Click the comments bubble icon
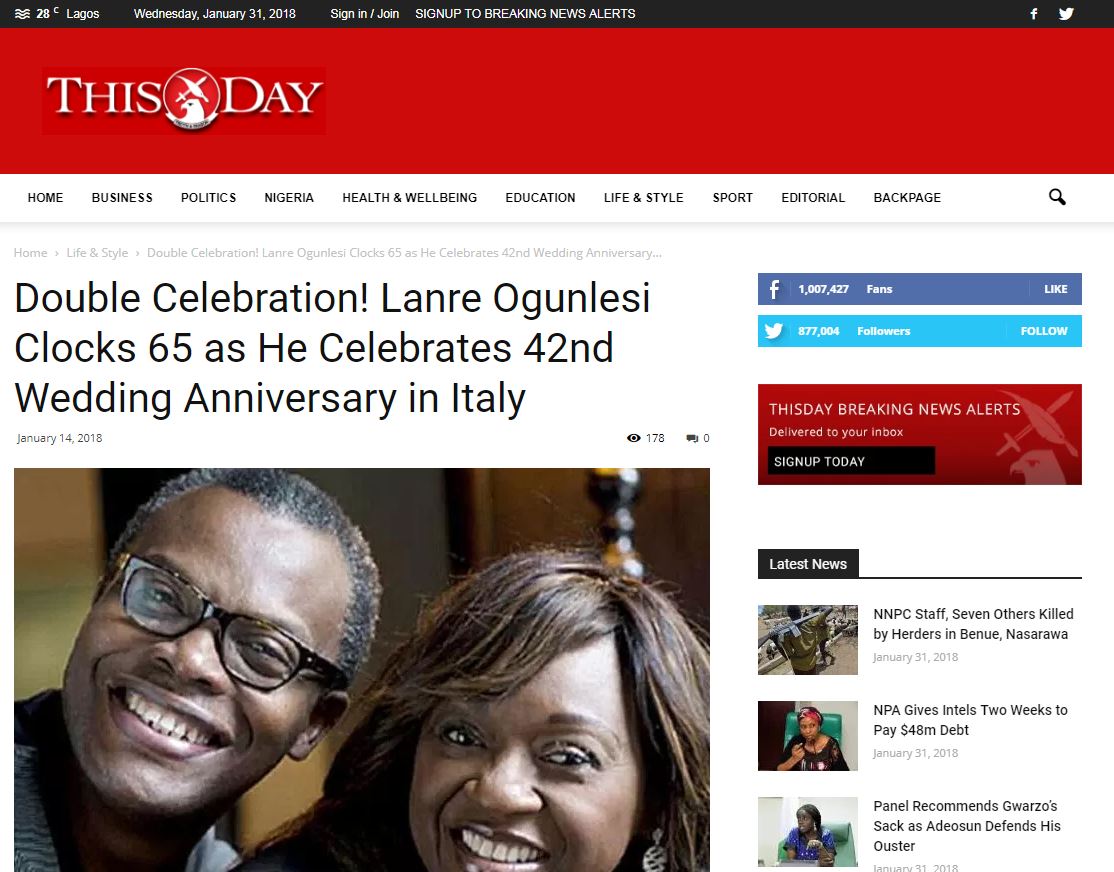 click(x=692, y=438)
